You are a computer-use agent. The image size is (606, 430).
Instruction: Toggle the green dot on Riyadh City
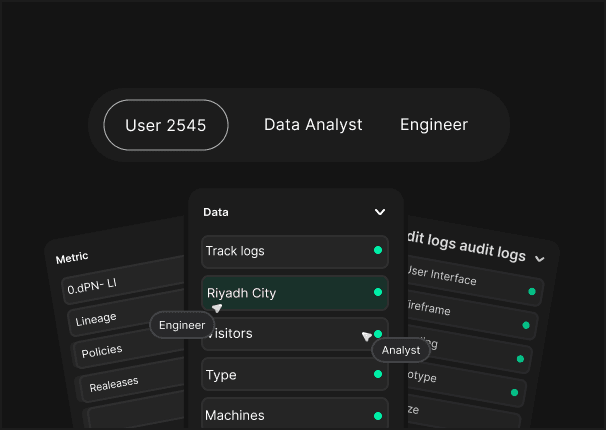pos(377,293)
